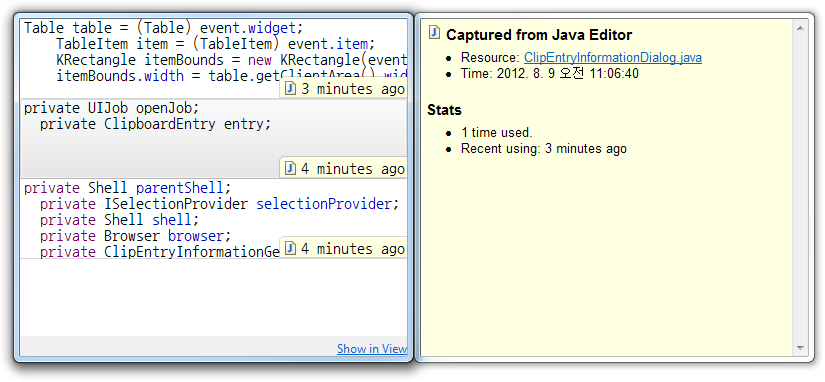Click the 'Recent using: 3 minutes ago' line
Screen dimensions: 825x382
click(544, 149)
